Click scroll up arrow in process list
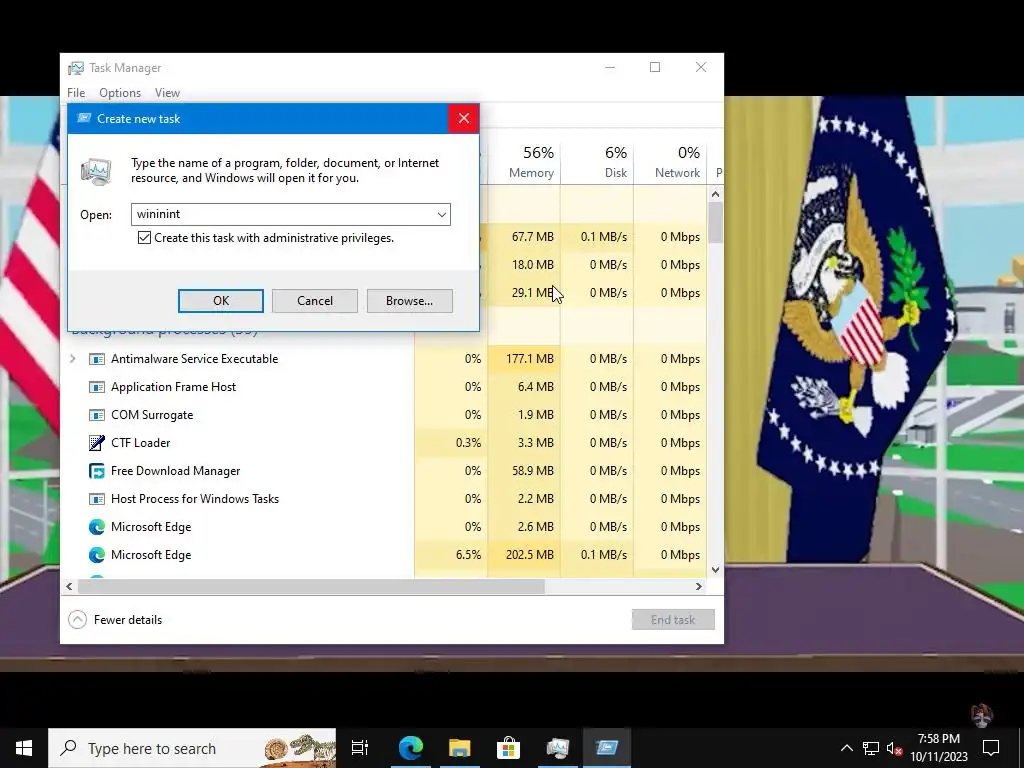Screen dimensions: 1024x768 pyautogui.click(x=716, y=194)
